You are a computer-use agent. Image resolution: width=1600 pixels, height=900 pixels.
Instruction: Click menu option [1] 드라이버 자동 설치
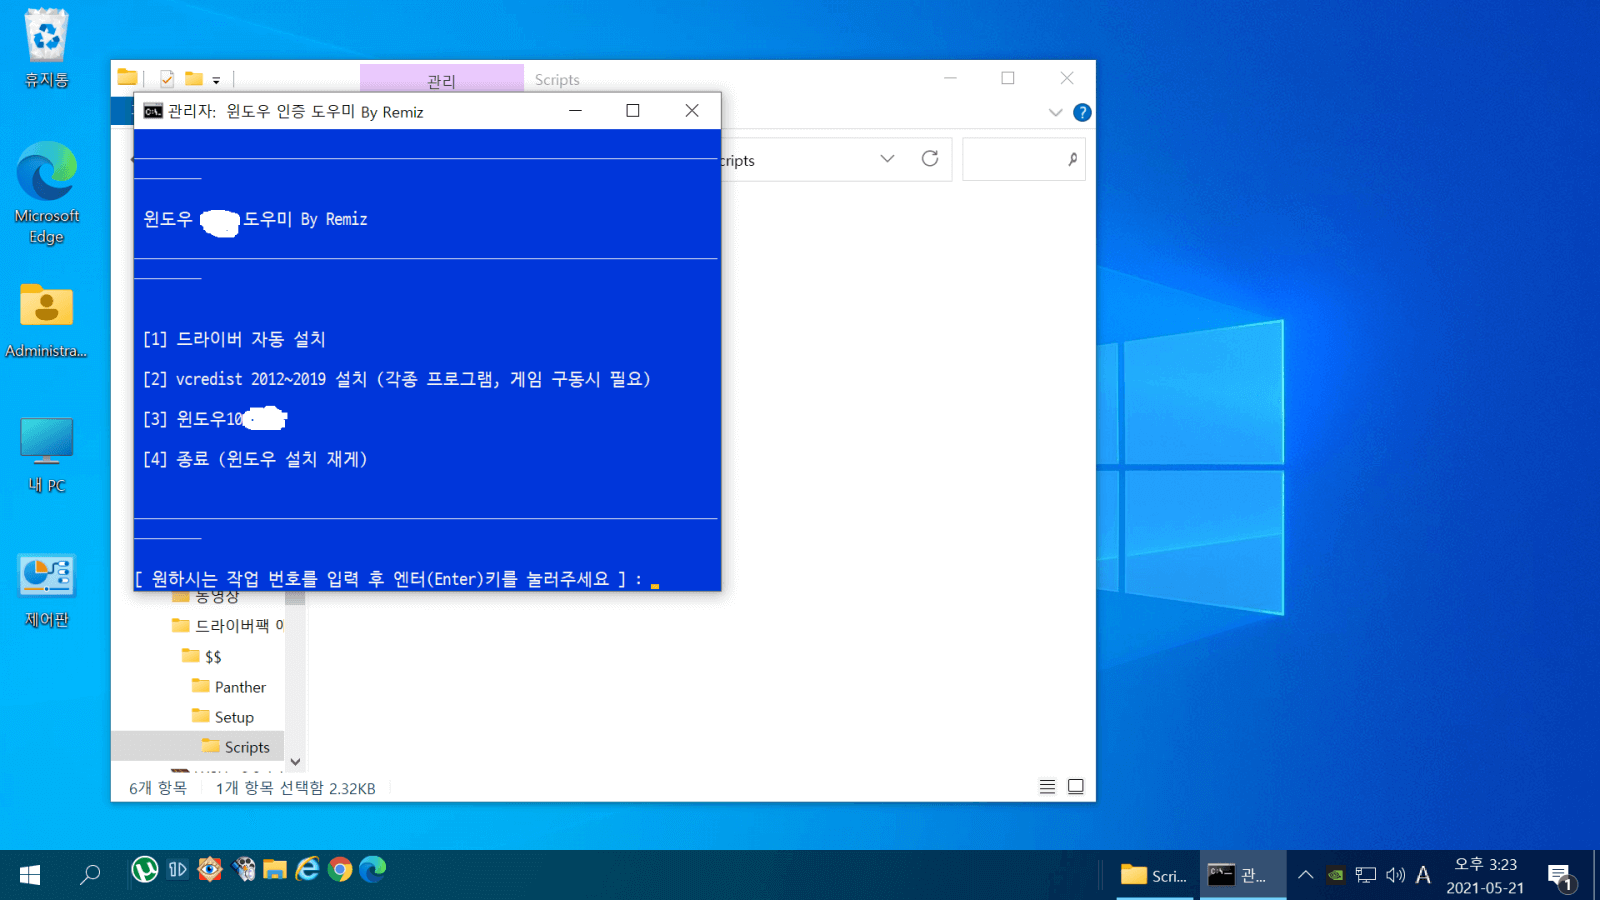pyautogui.click(x=234, y=339)
